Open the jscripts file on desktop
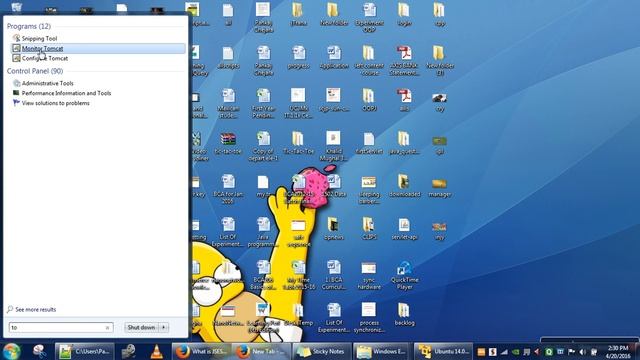Image resolution: width=640 pixels, height=360 pixels. click(228, 58)
